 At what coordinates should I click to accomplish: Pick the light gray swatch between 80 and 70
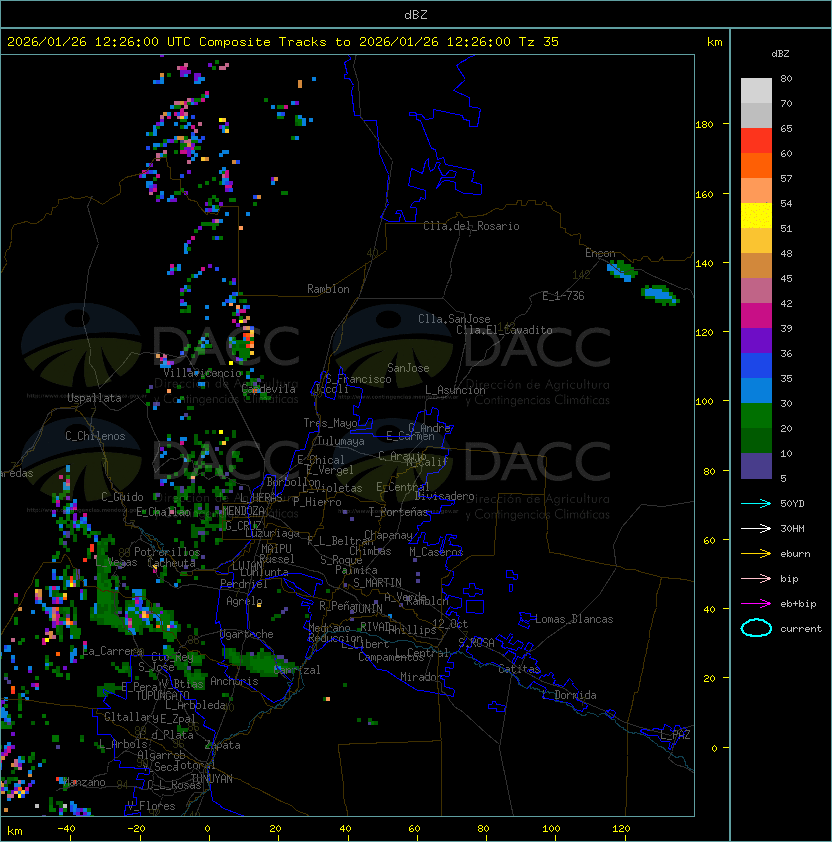click(x=756, y=90)
